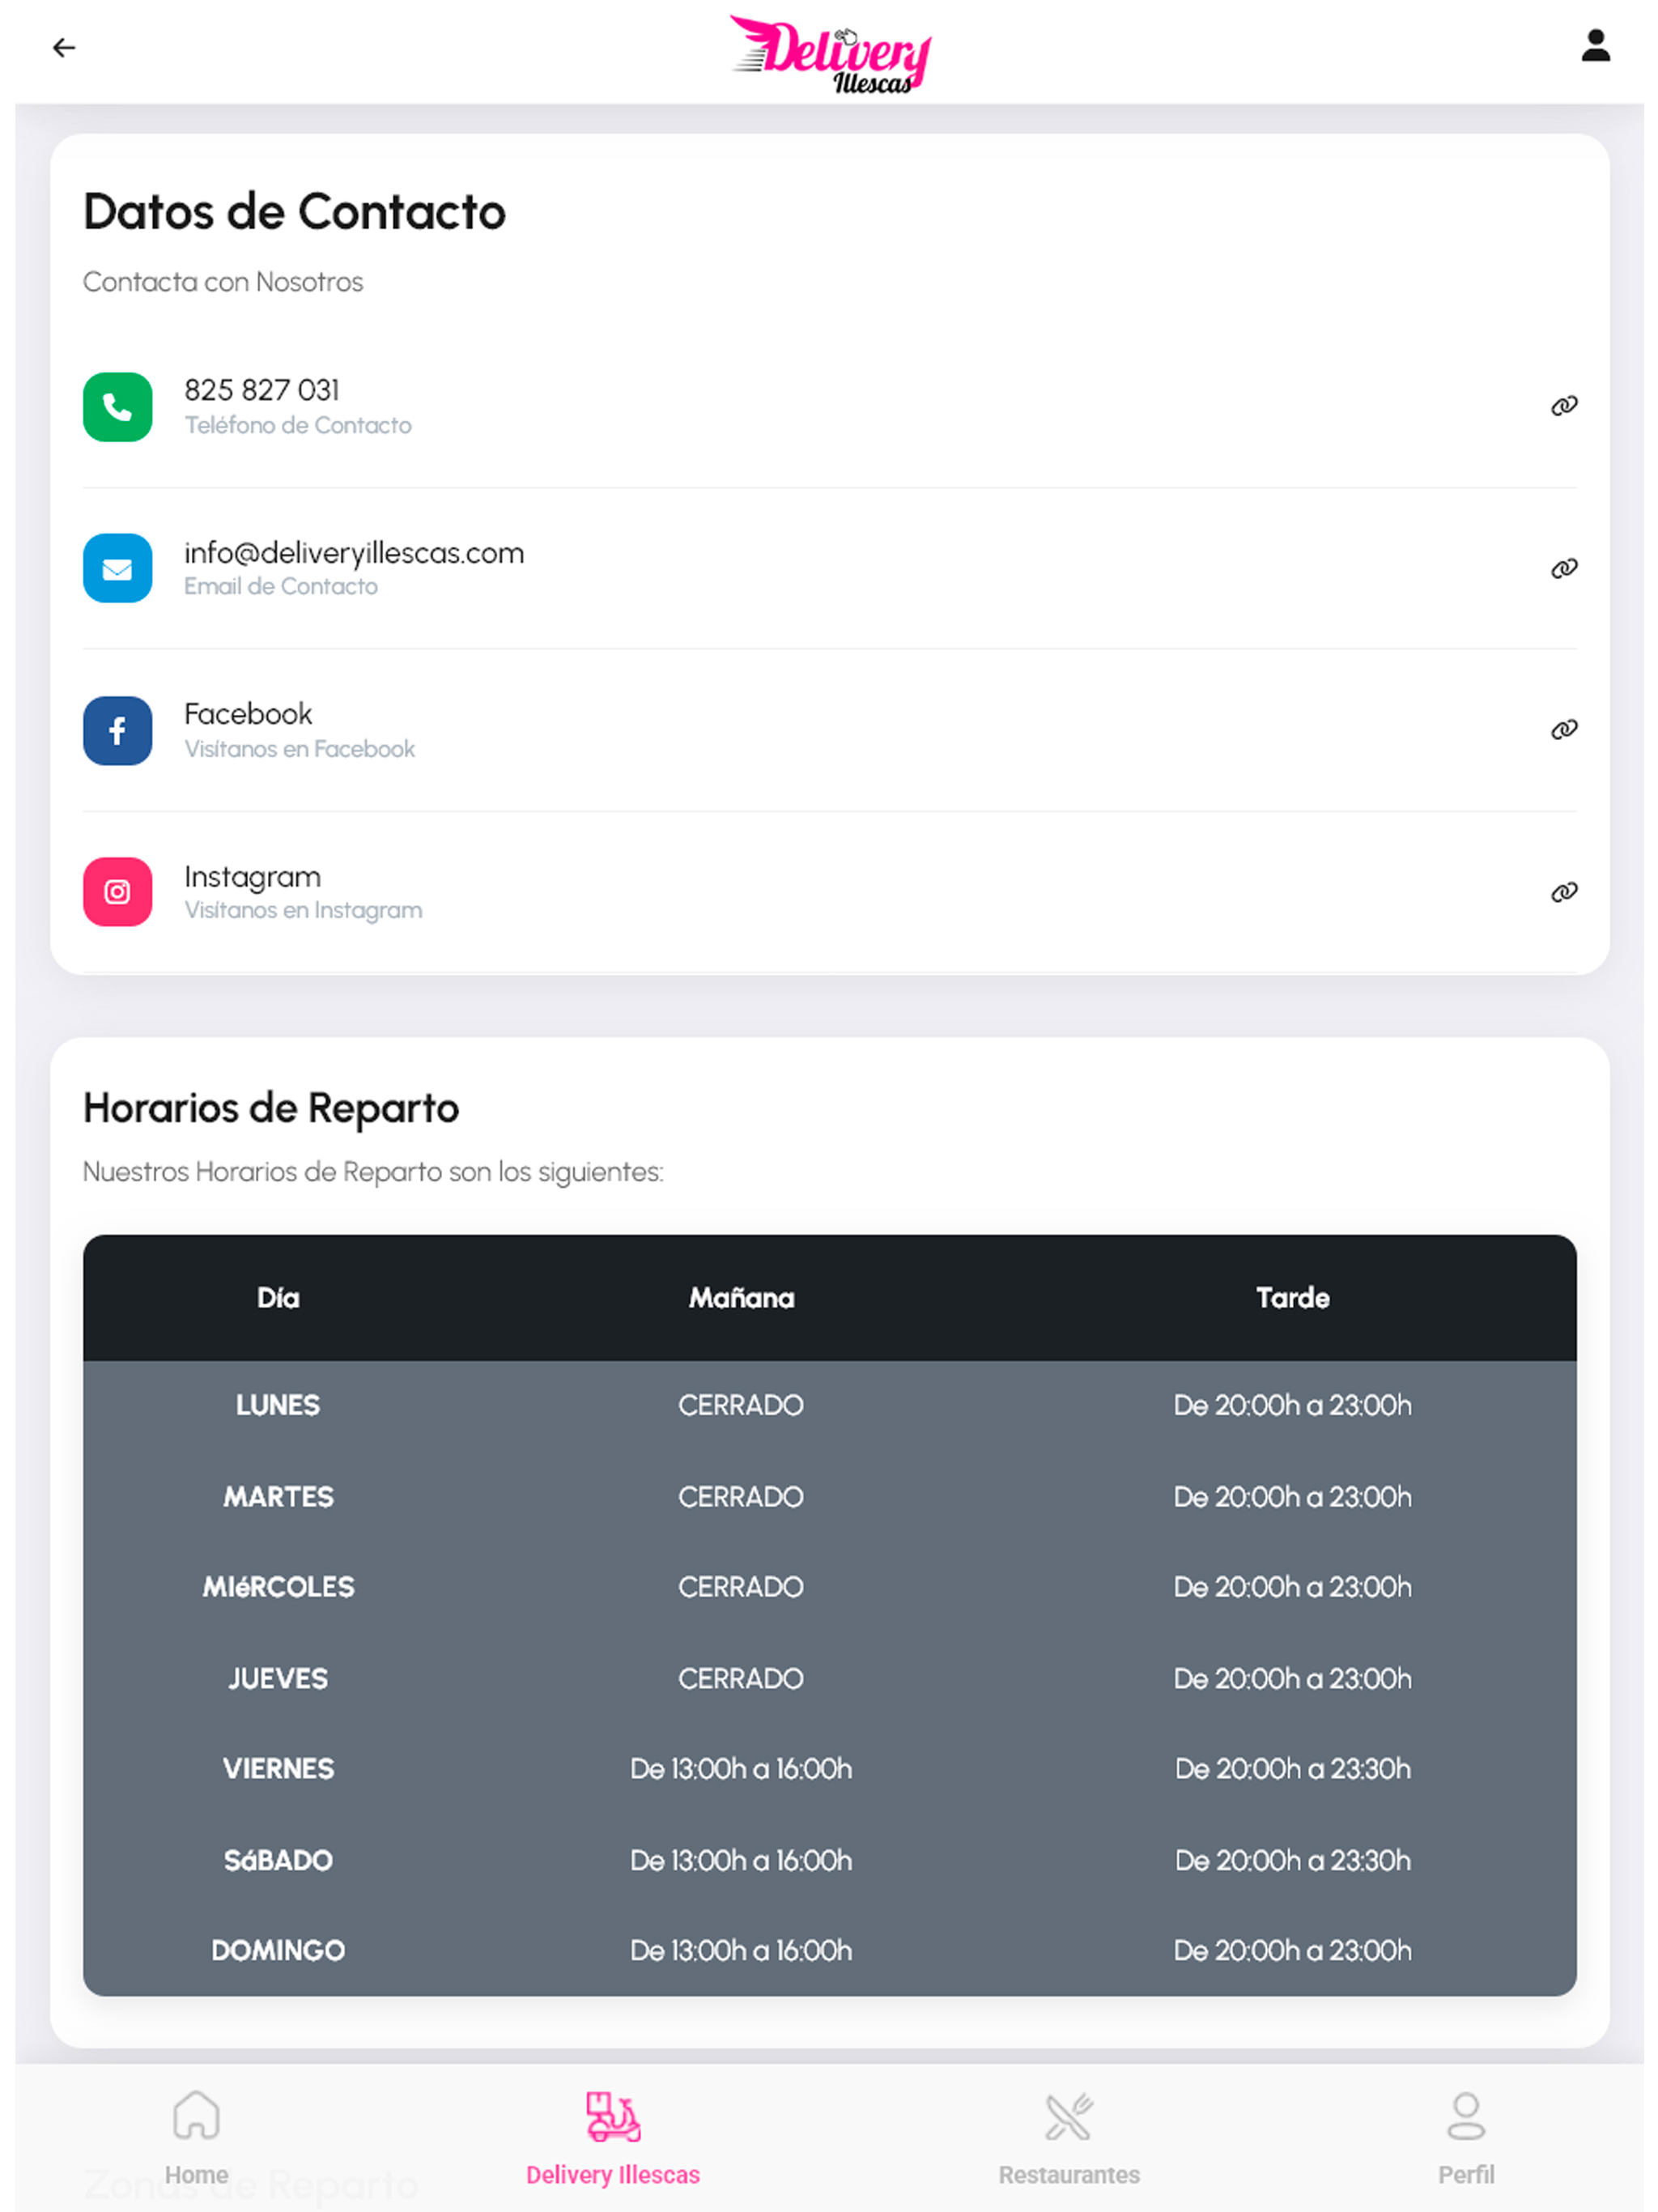Click MARTES evening hours cell

(1292, 1497)
